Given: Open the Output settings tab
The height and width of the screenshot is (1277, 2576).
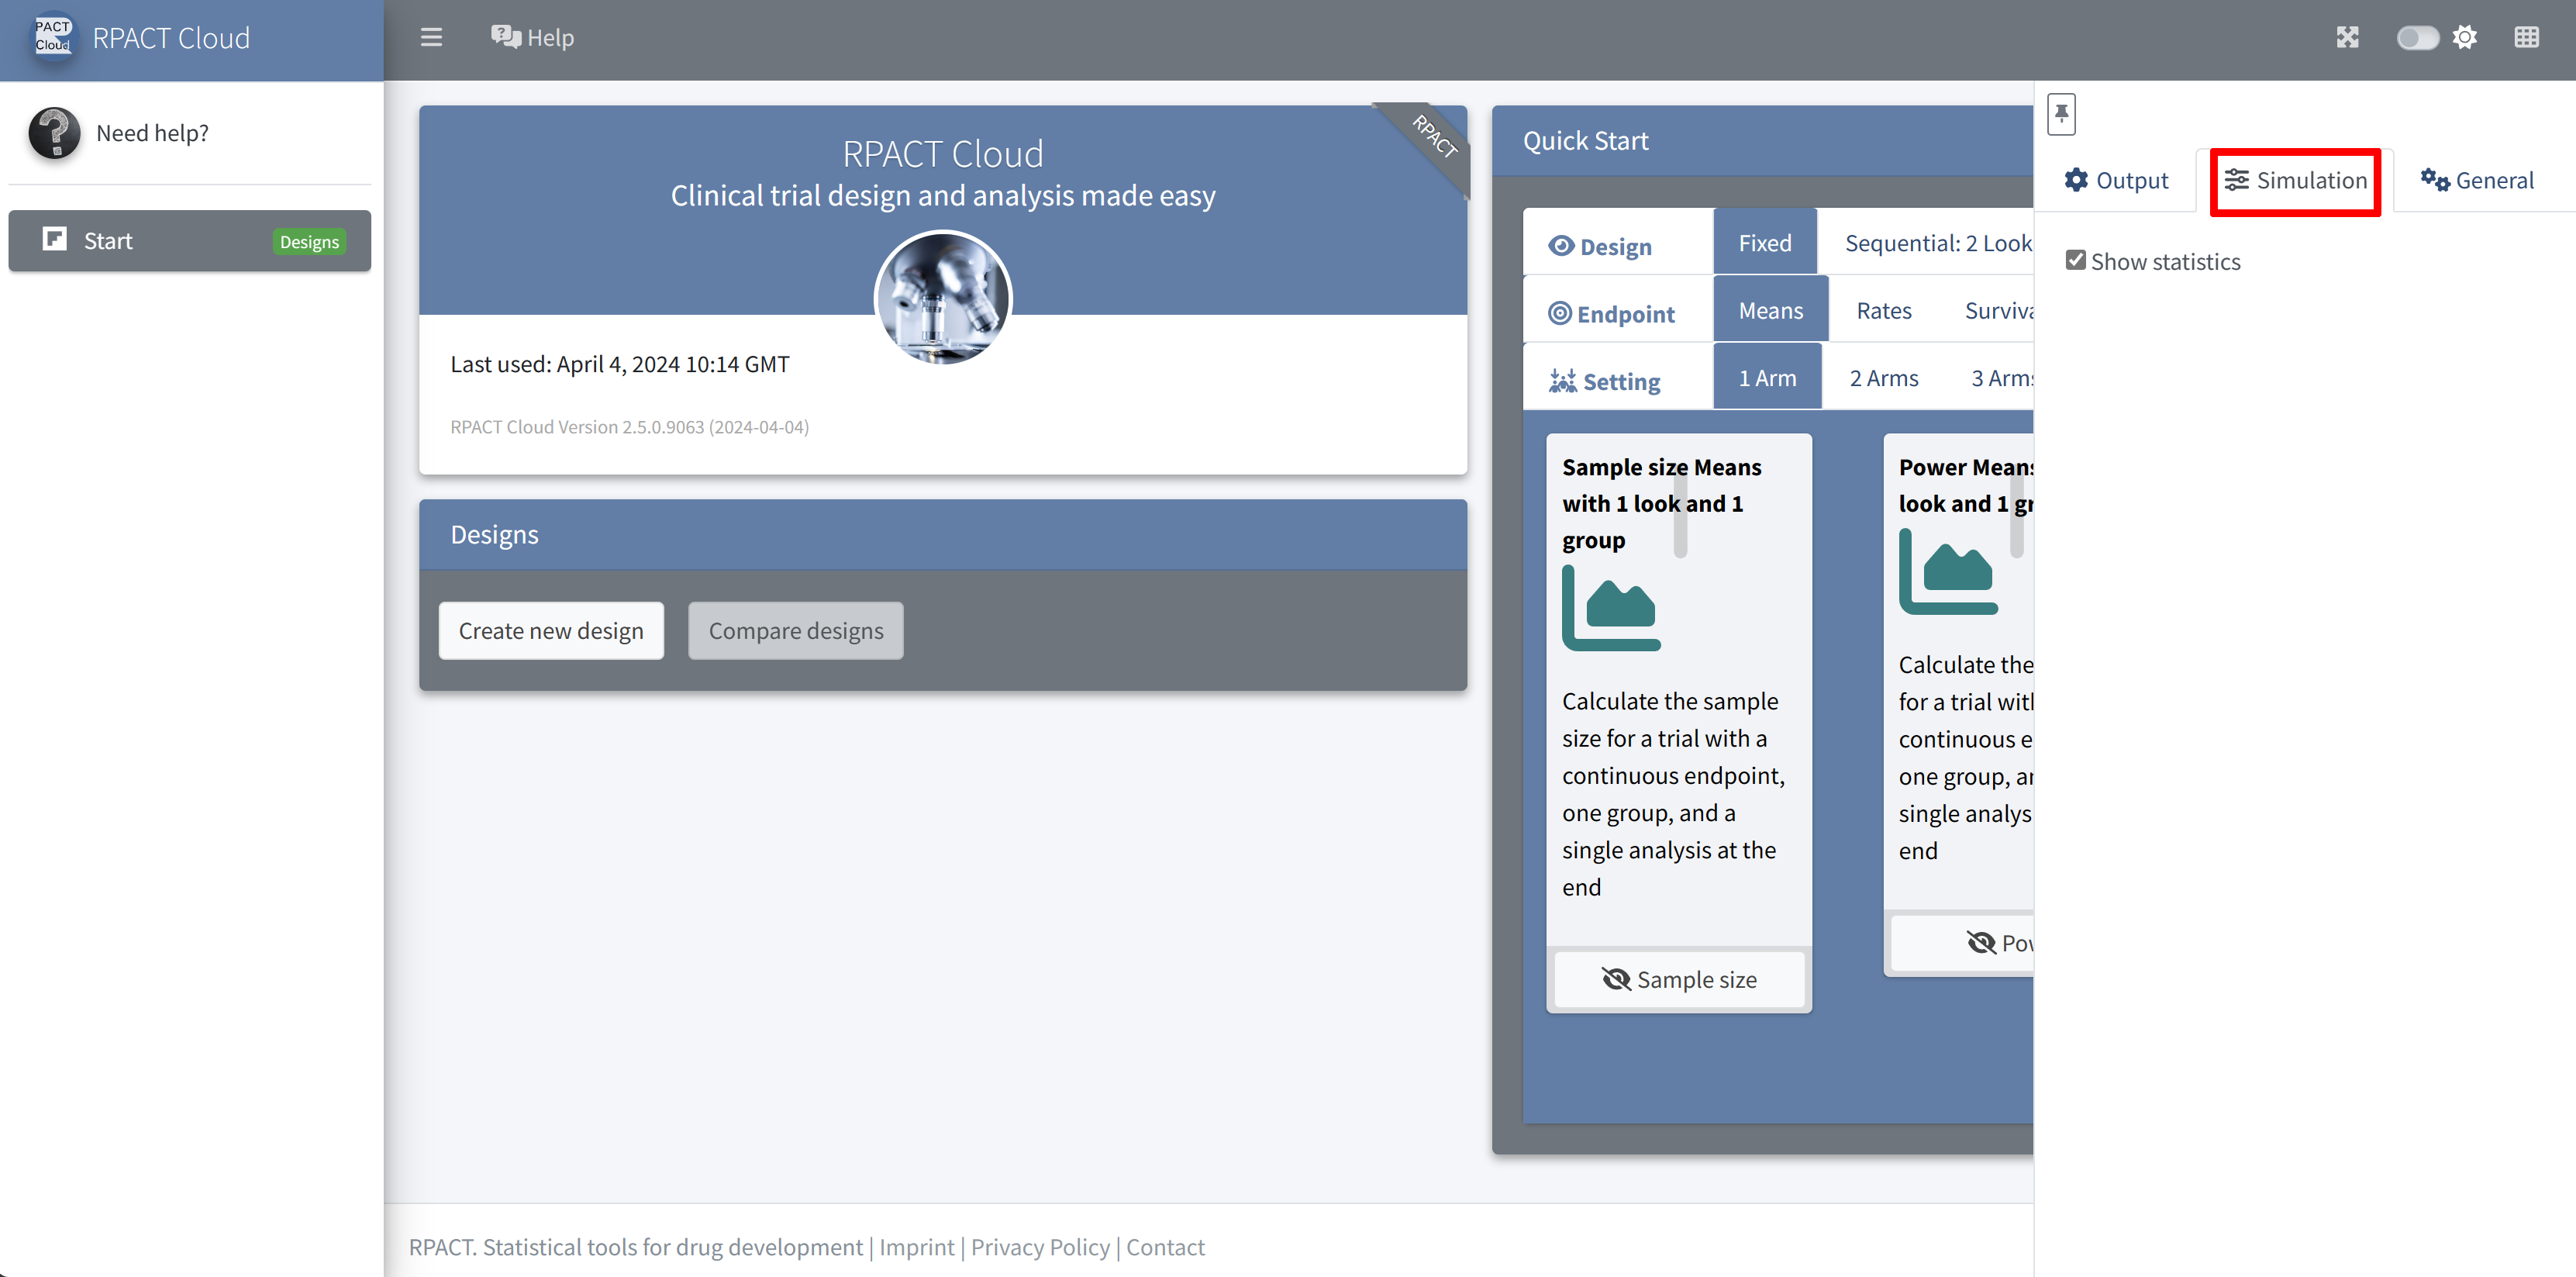Looking at the screenshot, I should pos(2116,181).
